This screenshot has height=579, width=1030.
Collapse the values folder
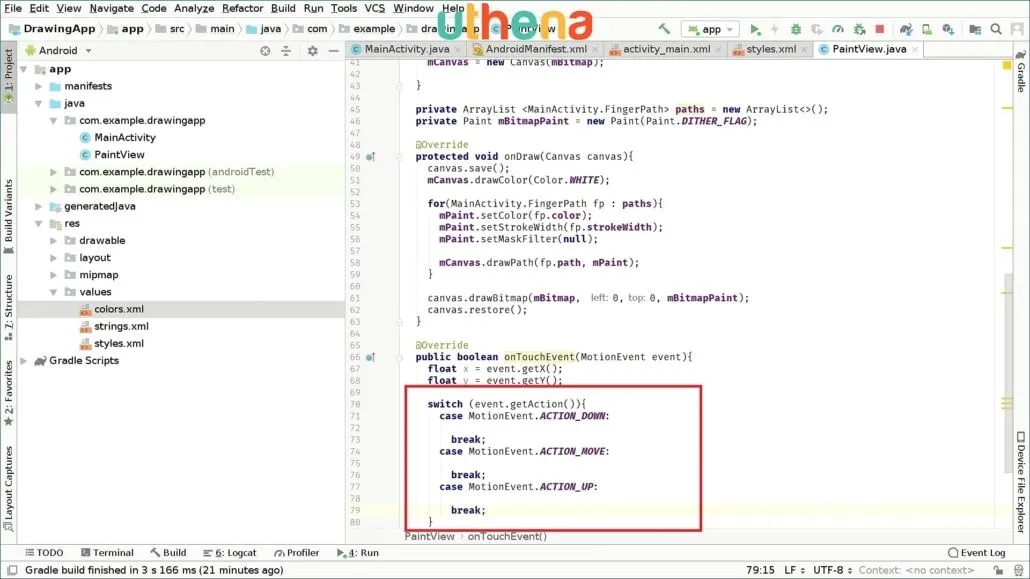tap(54, 292)
